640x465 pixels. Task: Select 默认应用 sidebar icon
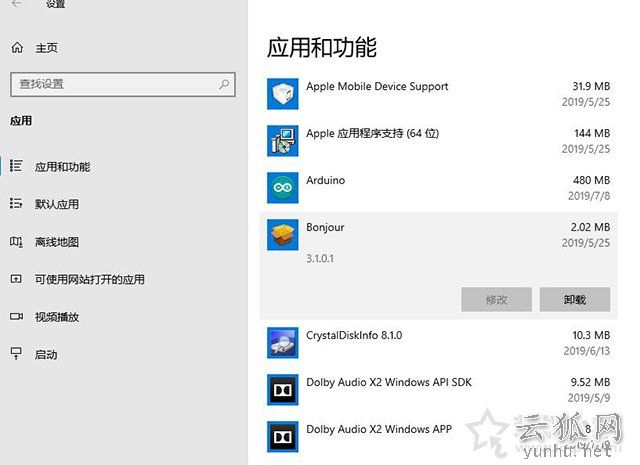(16, 203)
